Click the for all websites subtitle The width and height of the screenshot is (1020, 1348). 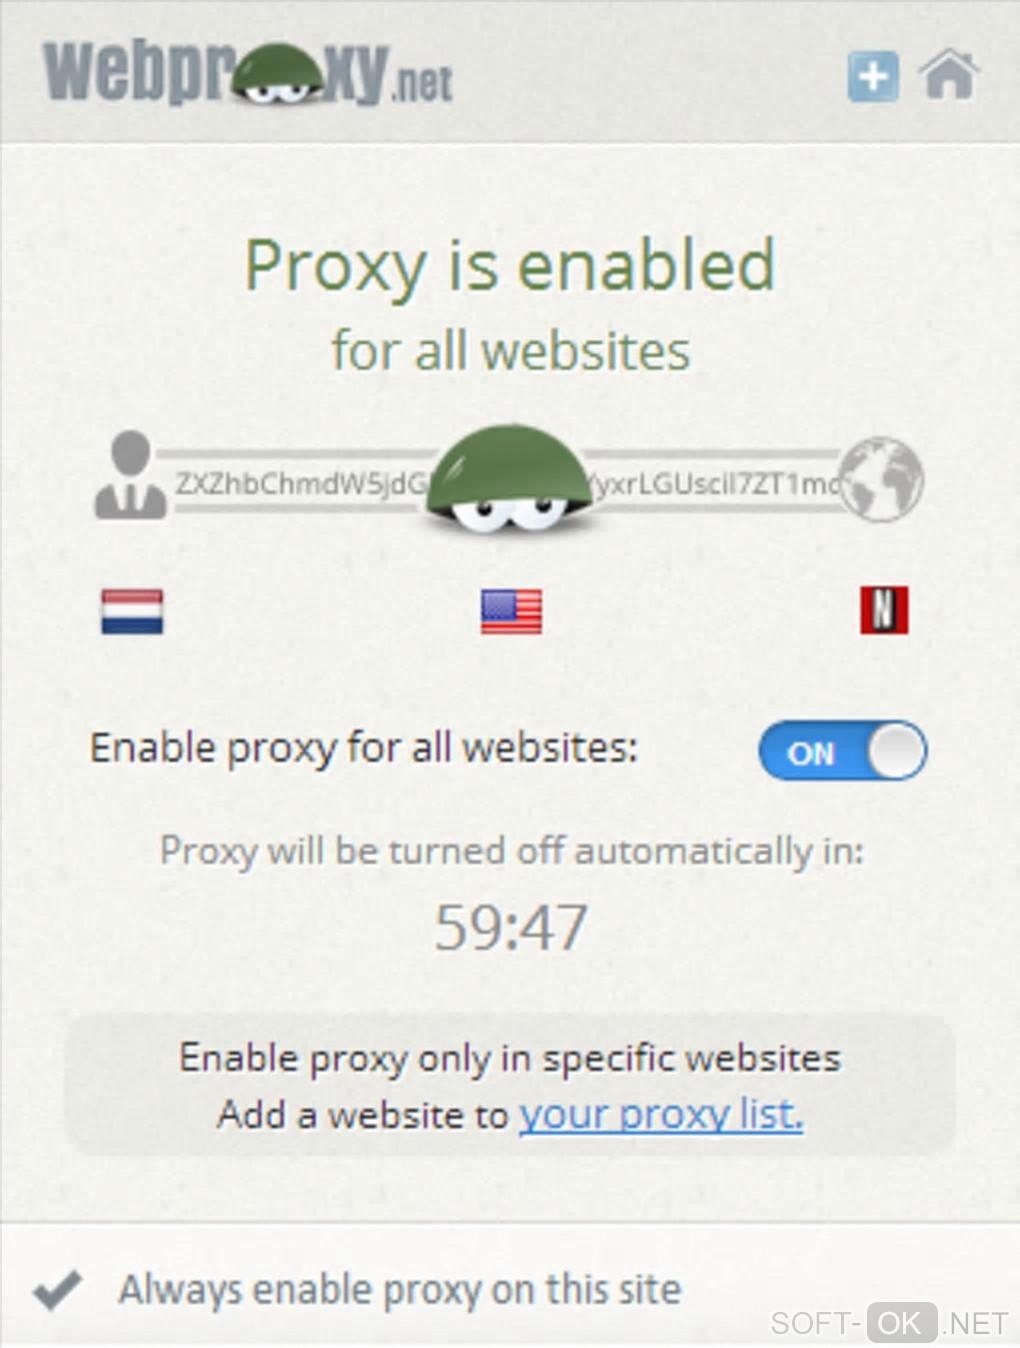point(511,351)
